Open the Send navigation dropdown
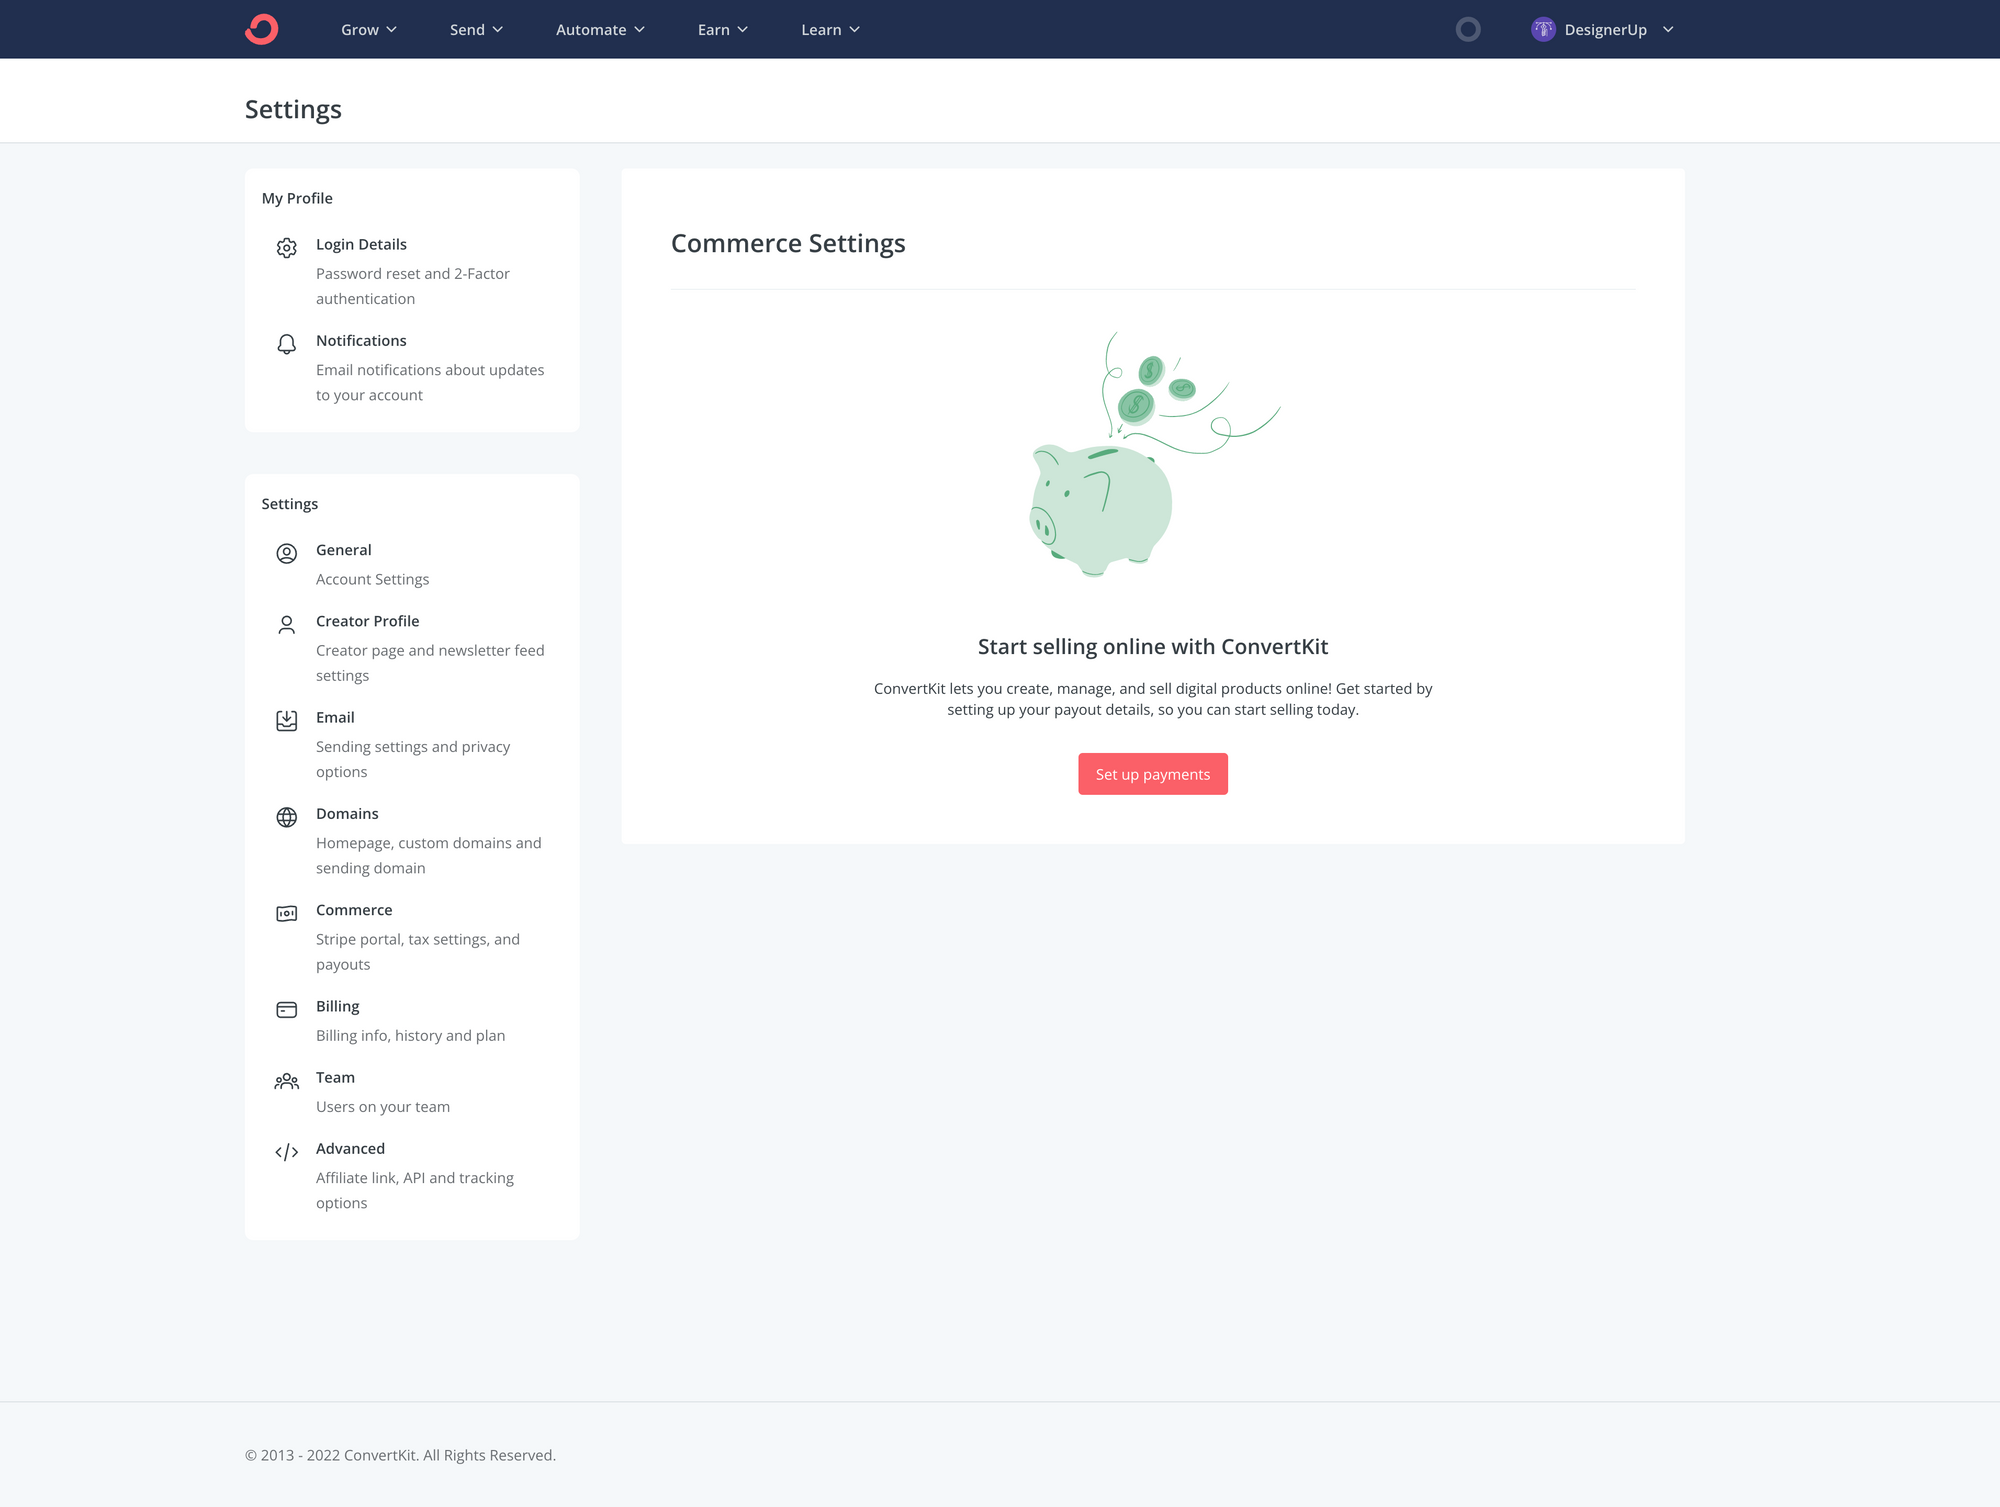2000x1507 pixels. click(476, 30)
